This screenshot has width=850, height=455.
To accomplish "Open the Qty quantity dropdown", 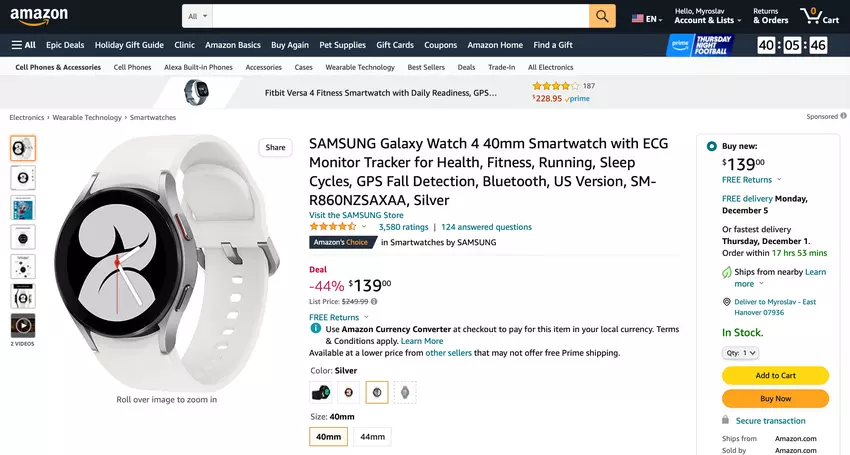I will click(740, 352).
